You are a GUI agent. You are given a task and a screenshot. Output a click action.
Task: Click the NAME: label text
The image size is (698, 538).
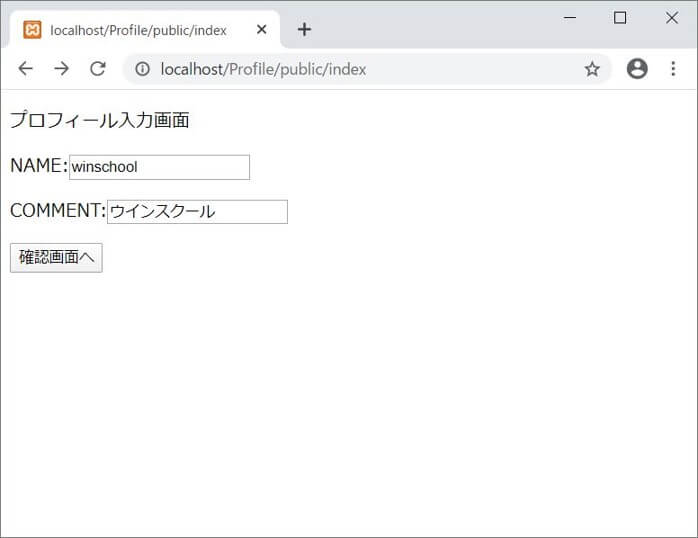tap(39, 166)
